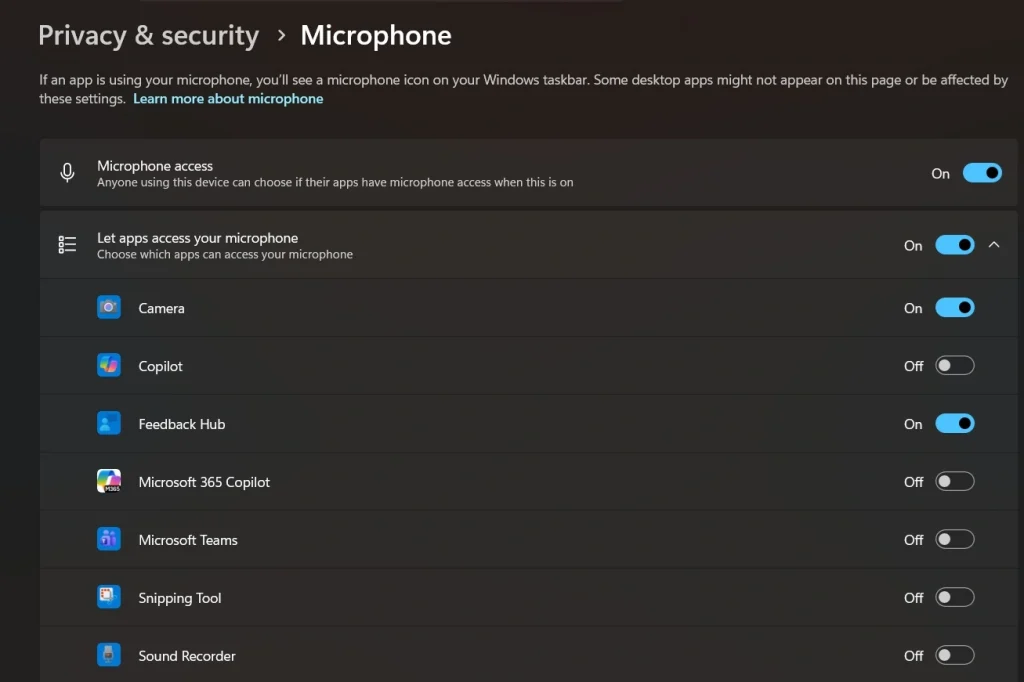This screenshot has width=1024, height=682.
Task: Click the Camera app icon
Action: [109, 307]
